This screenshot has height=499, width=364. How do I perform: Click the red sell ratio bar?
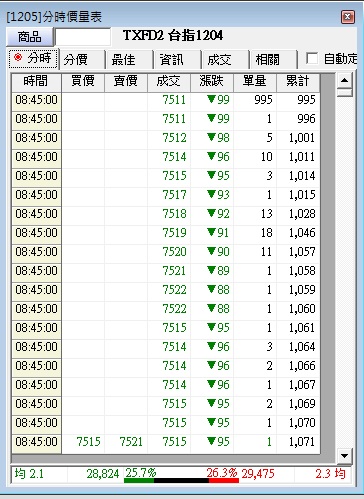pos(224,481)
